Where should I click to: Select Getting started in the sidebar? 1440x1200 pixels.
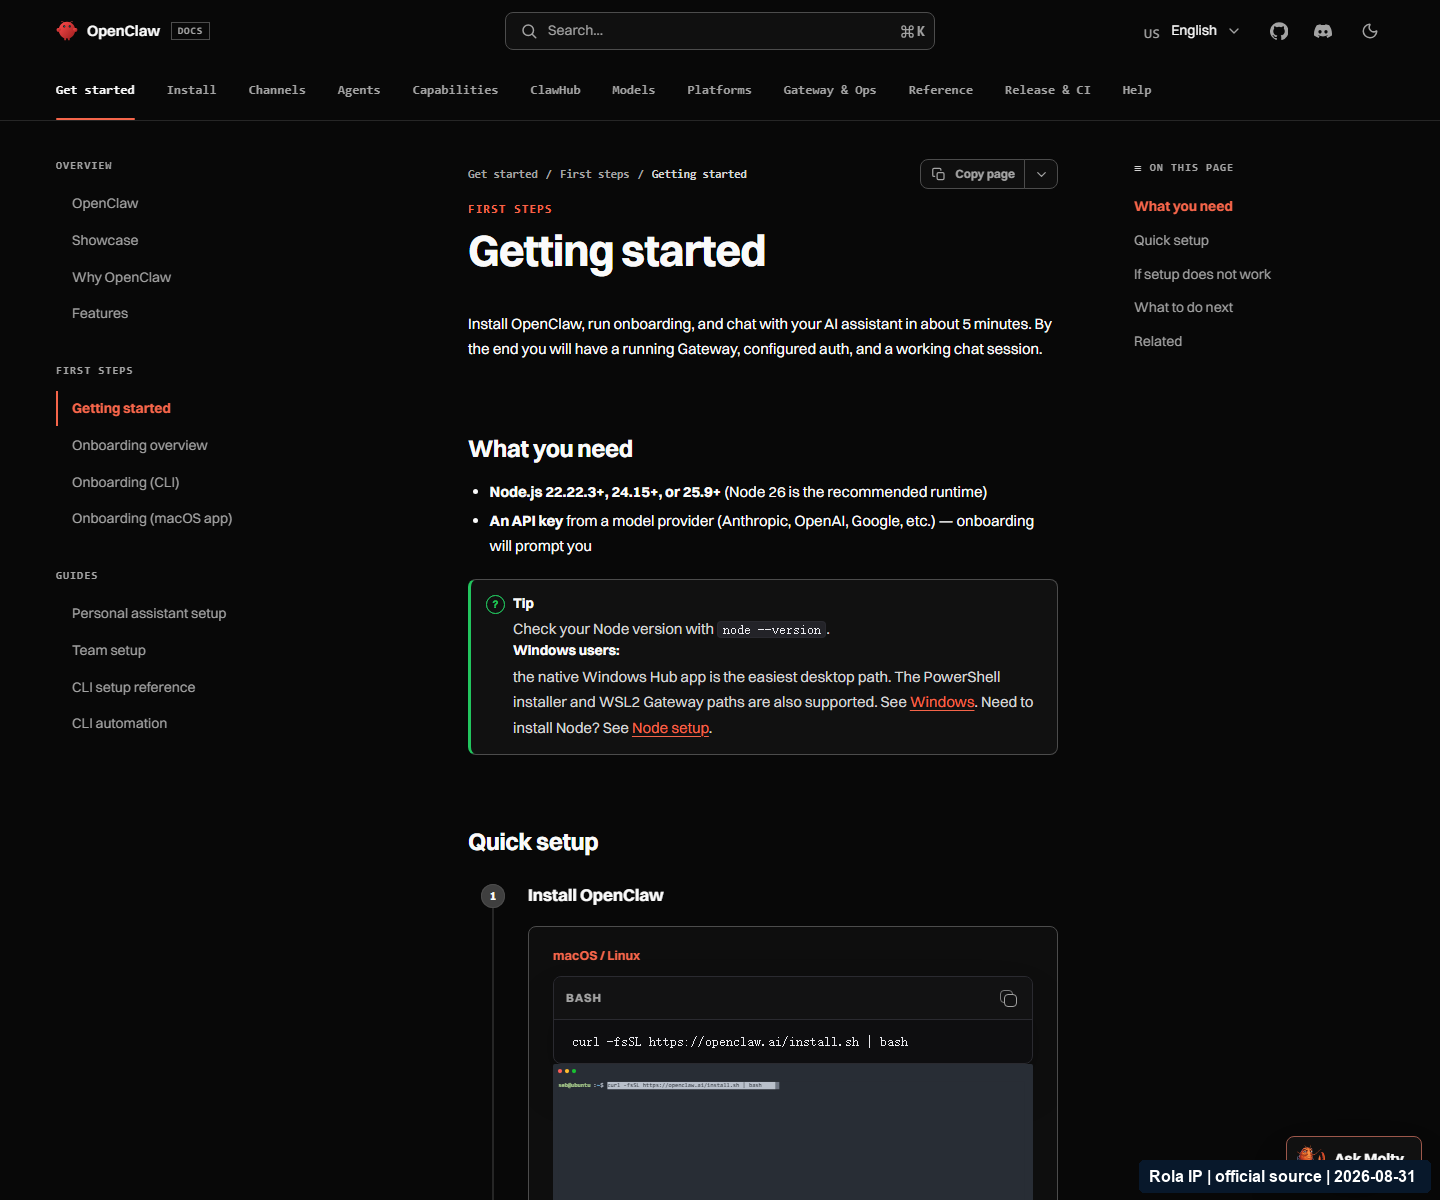pos(121,408)
